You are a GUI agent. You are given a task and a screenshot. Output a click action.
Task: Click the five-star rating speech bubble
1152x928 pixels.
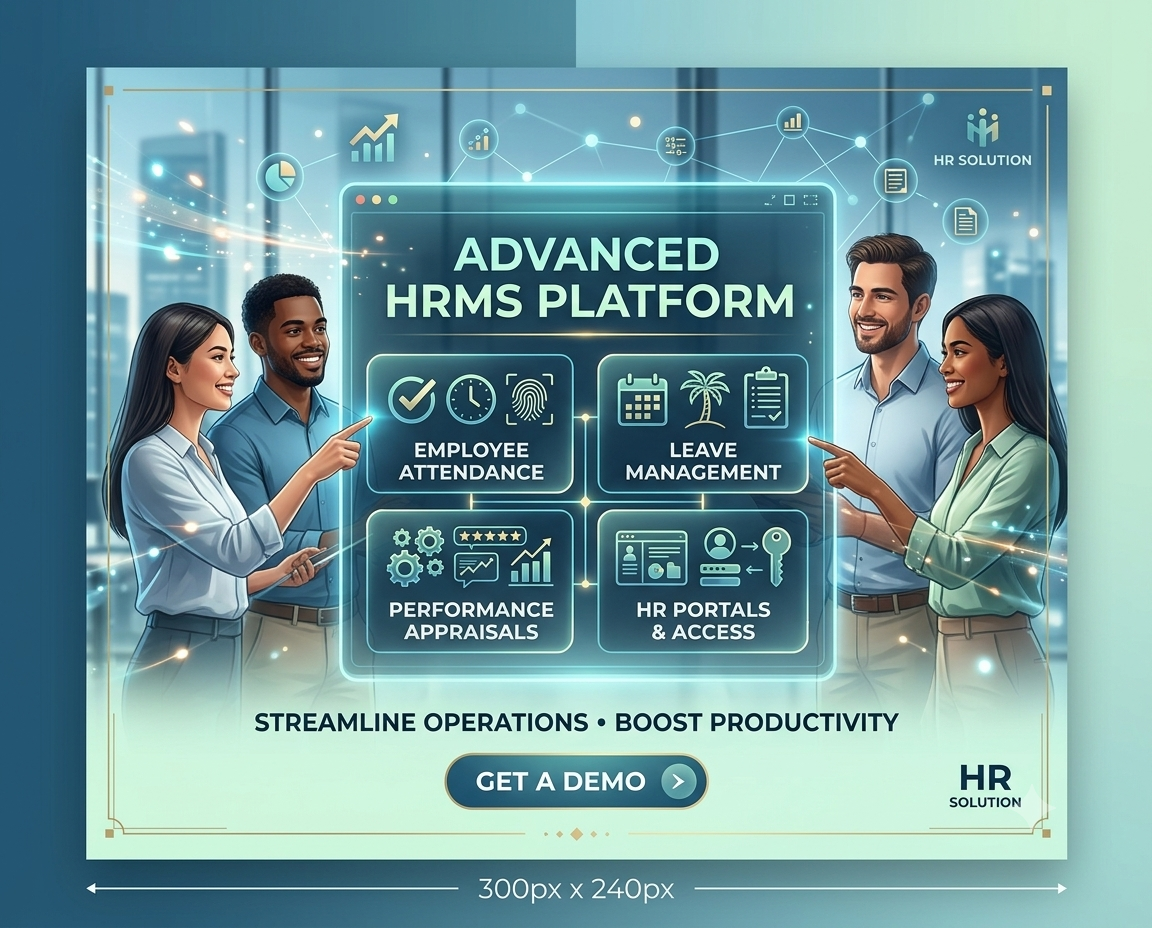click(490, 537)
